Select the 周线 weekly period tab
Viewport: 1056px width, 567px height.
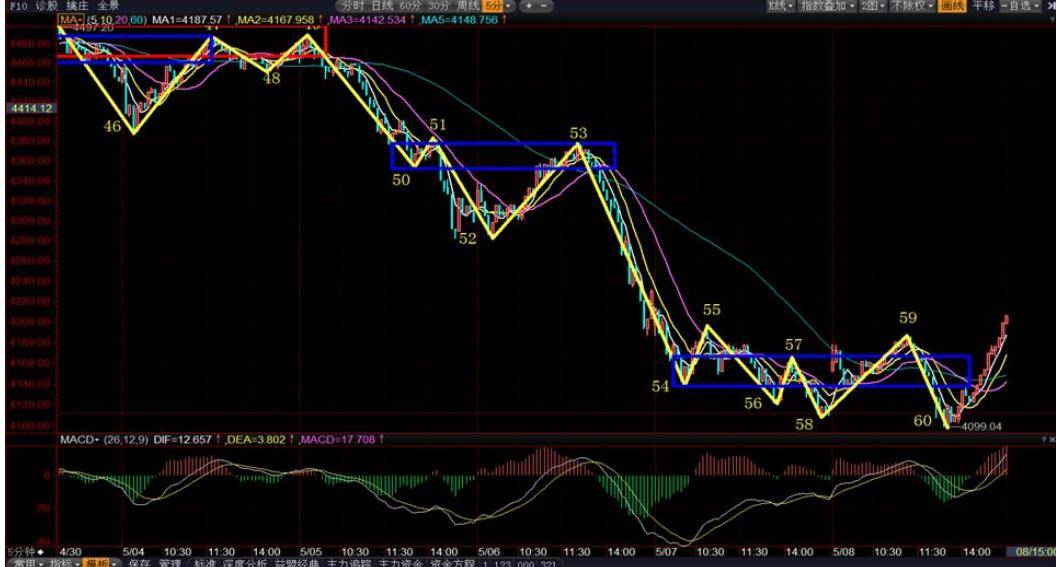click(469, 6)
